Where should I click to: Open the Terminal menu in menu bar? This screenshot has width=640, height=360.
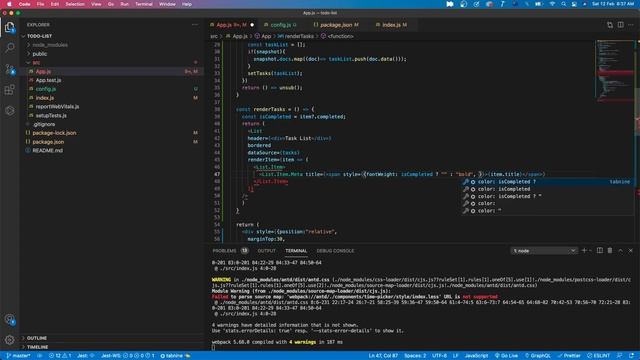click(x=144, y=4)
